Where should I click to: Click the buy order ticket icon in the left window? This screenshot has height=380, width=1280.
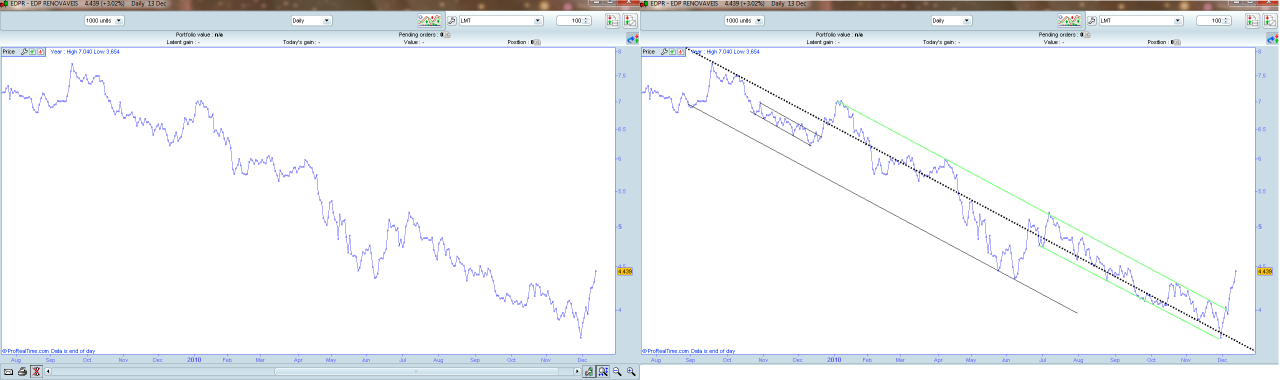click(x=613, y=21)
